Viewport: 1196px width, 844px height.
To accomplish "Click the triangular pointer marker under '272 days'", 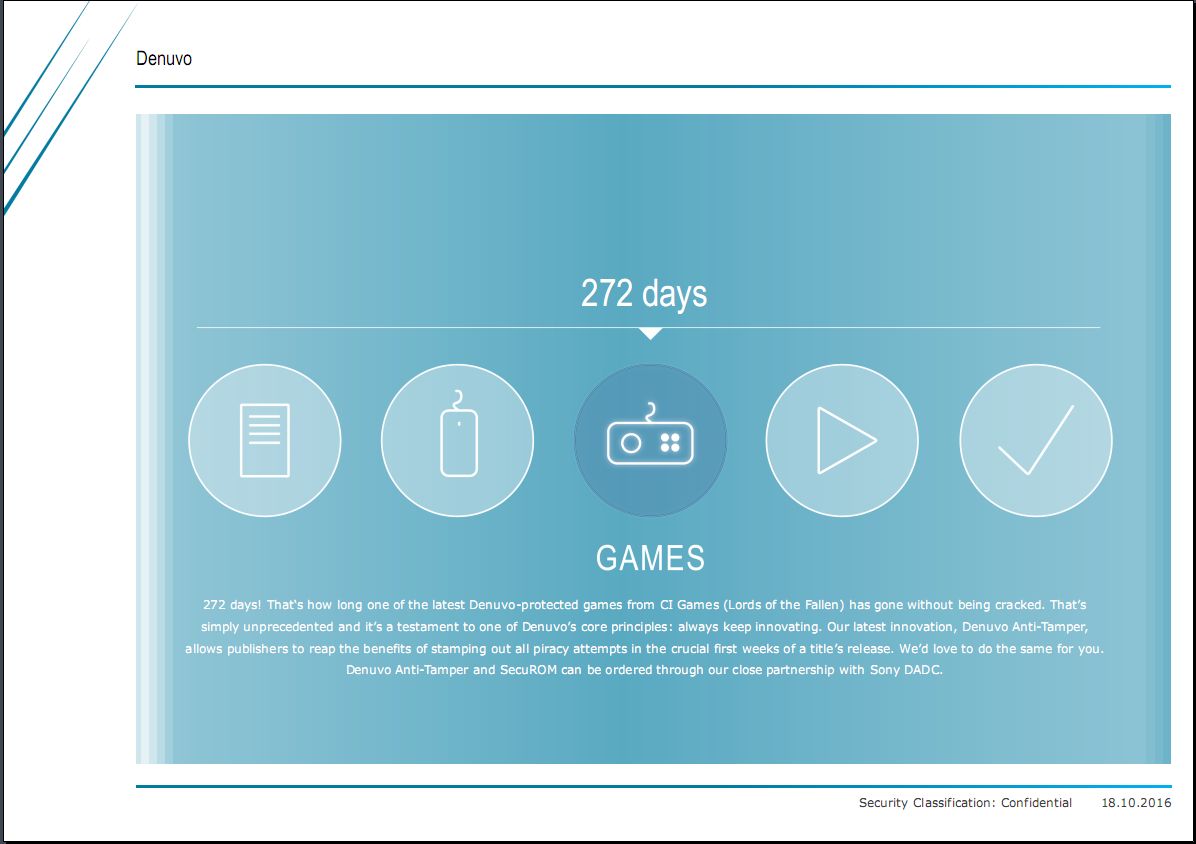I will [x=651, y=333].
